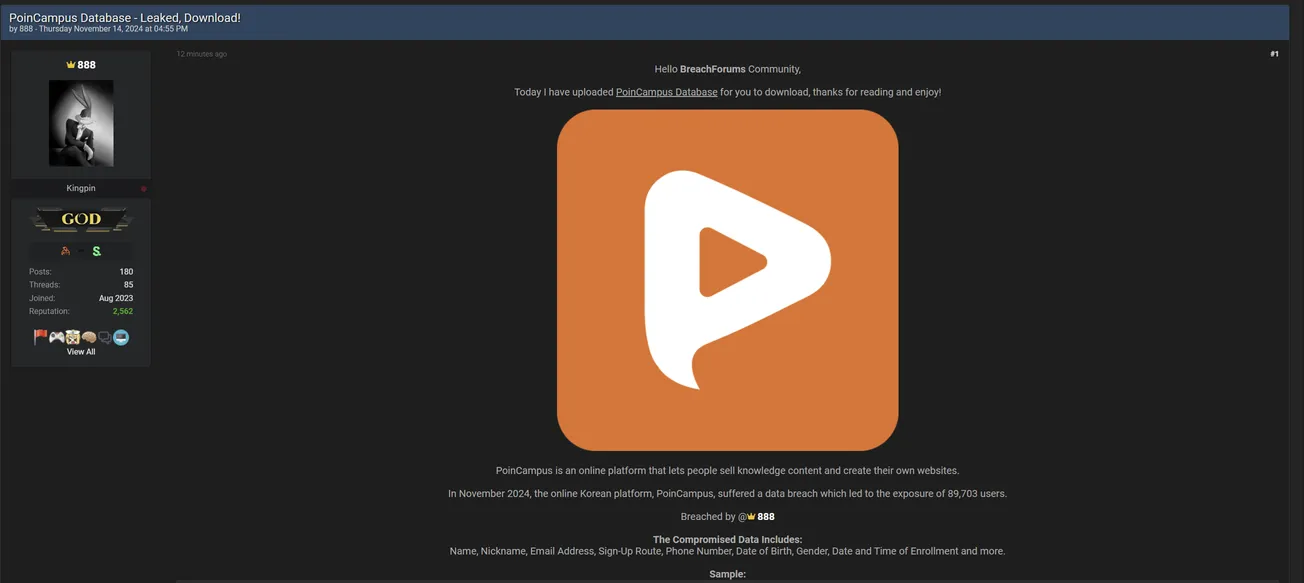
Task: Click the orange figure icon under GOD banner
Action: pyautogui.click(x=65, y=250)
